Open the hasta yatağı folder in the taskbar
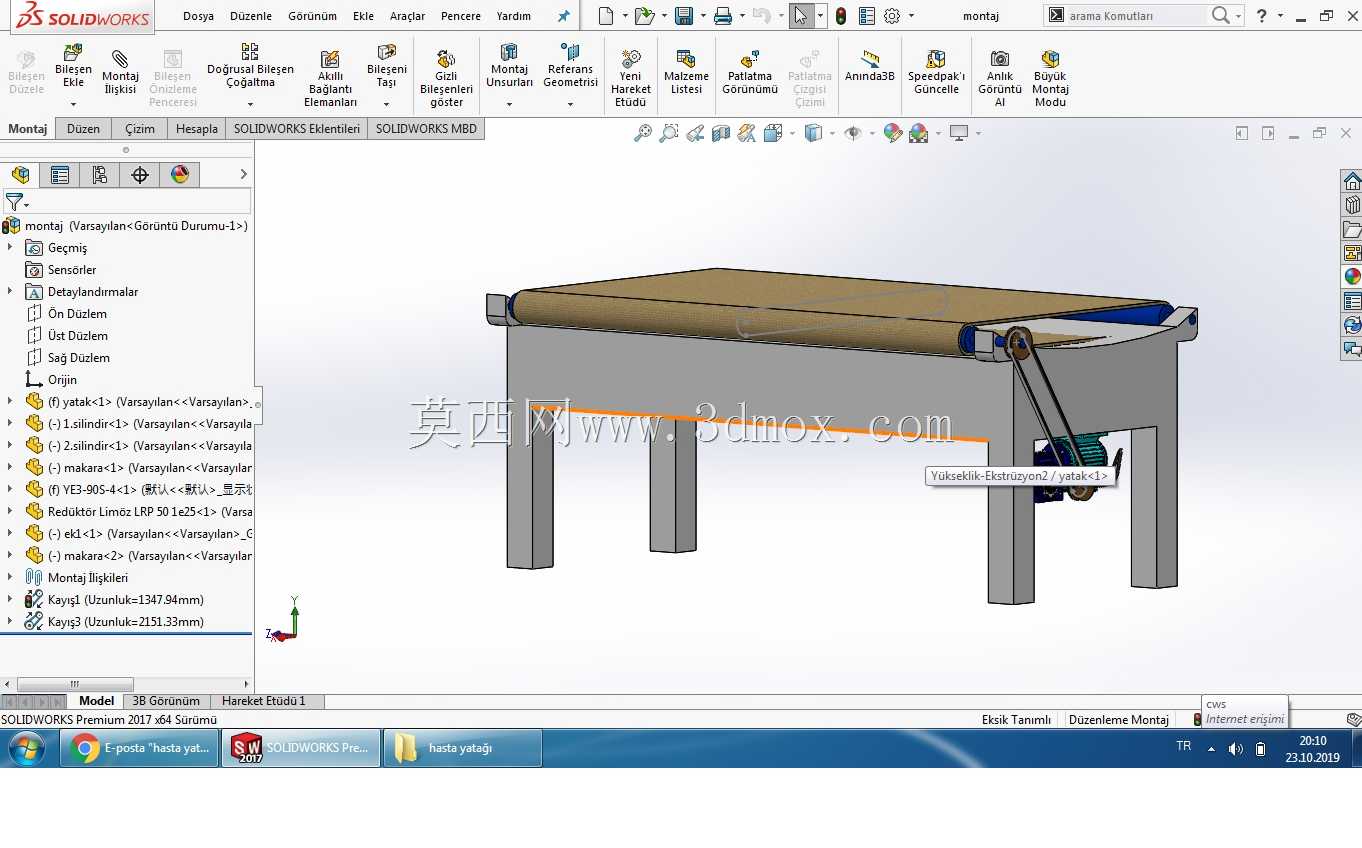The height and width of the screenshot is (848, 1362). [462, 747]
